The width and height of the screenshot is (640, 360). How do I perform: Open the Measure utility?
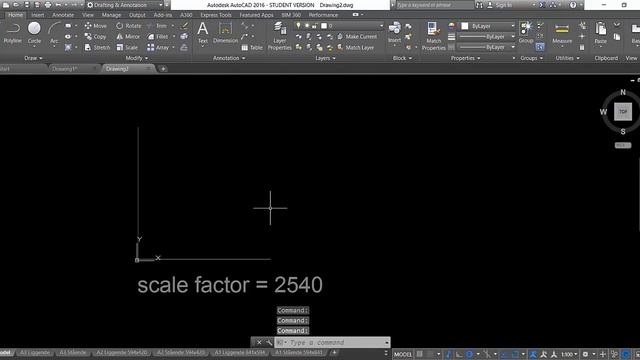click(562, 34)
